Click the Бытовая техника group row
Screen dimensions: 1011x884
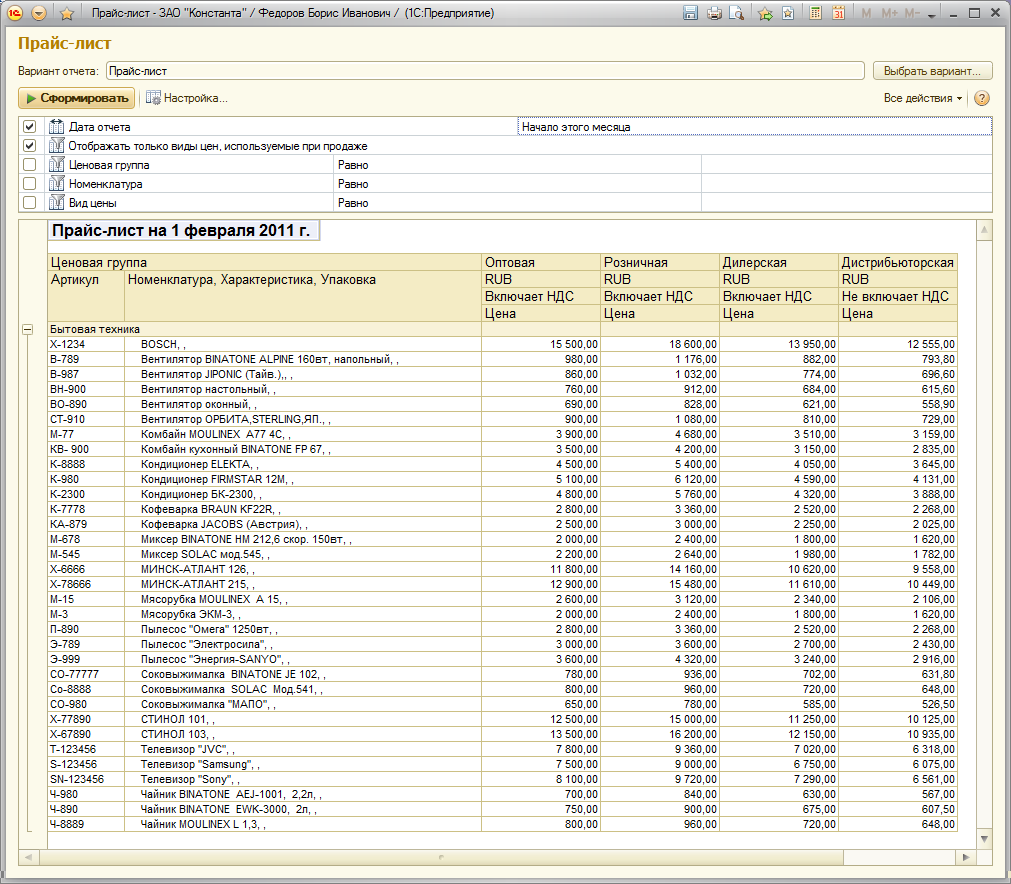264,329
